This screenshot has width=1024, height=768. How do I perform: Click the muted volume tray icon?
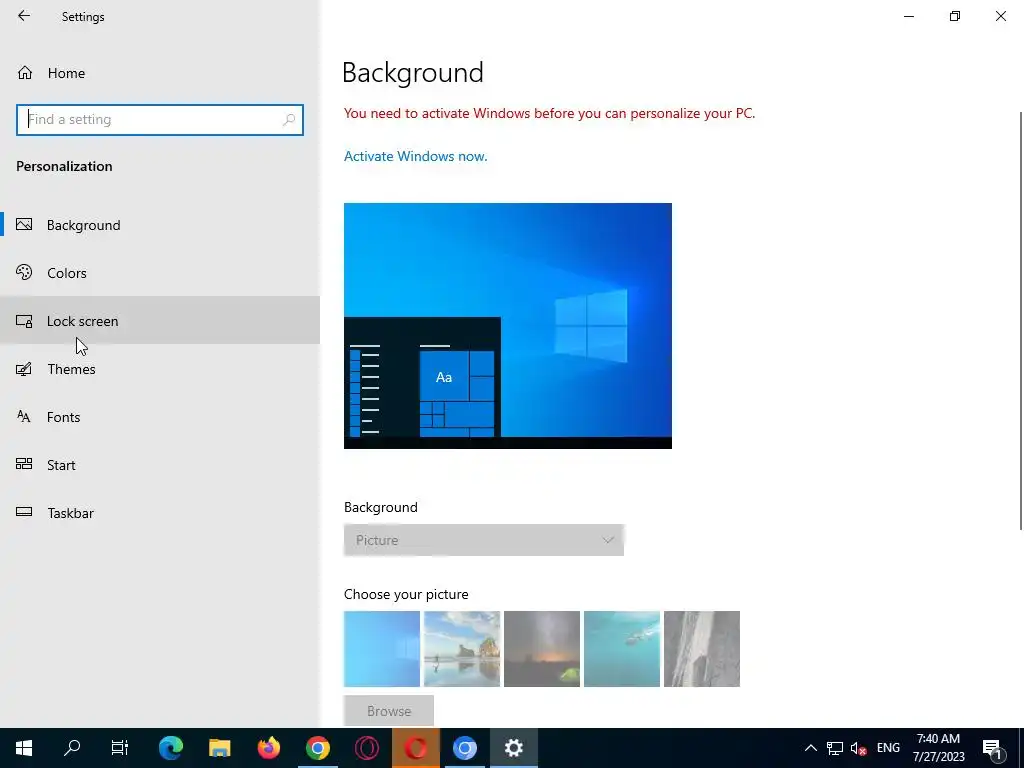coord(859,748)
